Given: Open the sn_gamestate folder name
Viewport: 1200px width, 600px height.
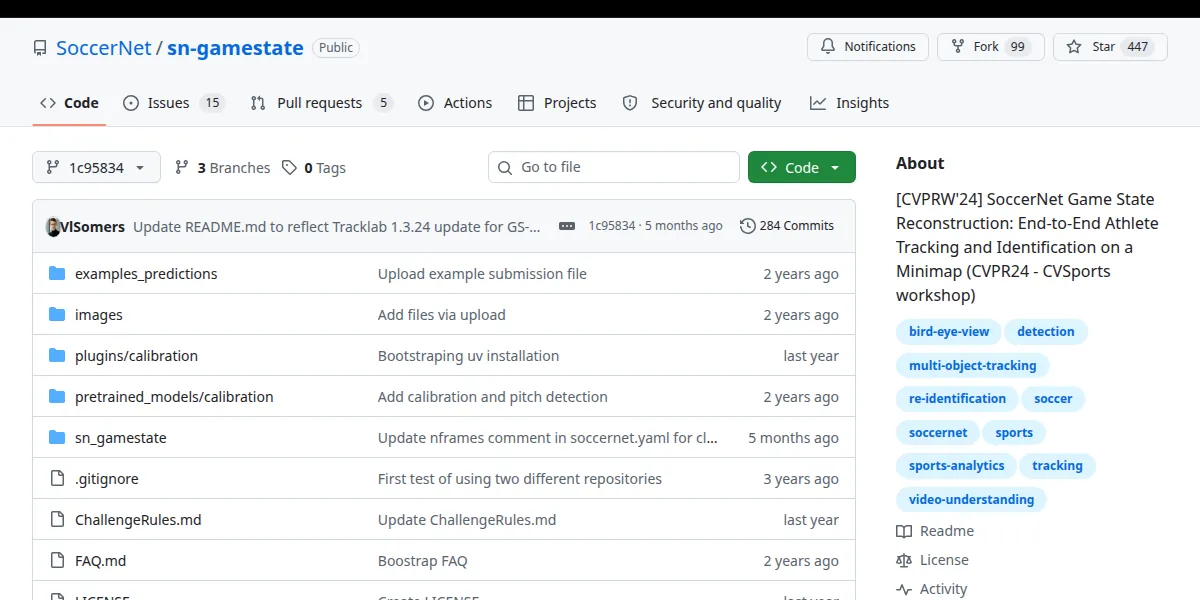Looking at the screenshot, I should click(121, 438).
